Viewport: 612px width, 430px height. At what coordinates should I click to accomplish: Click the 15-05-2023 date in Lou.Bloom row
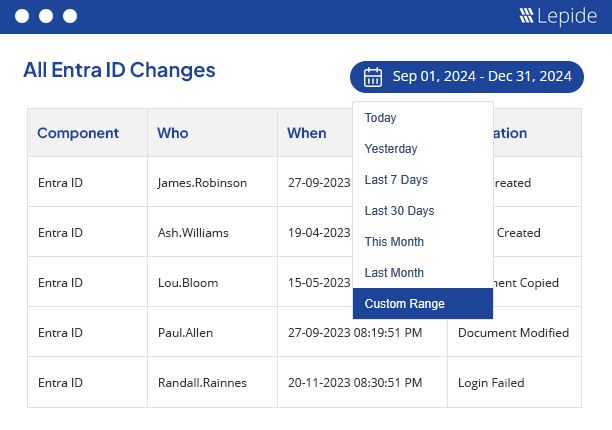319,283
